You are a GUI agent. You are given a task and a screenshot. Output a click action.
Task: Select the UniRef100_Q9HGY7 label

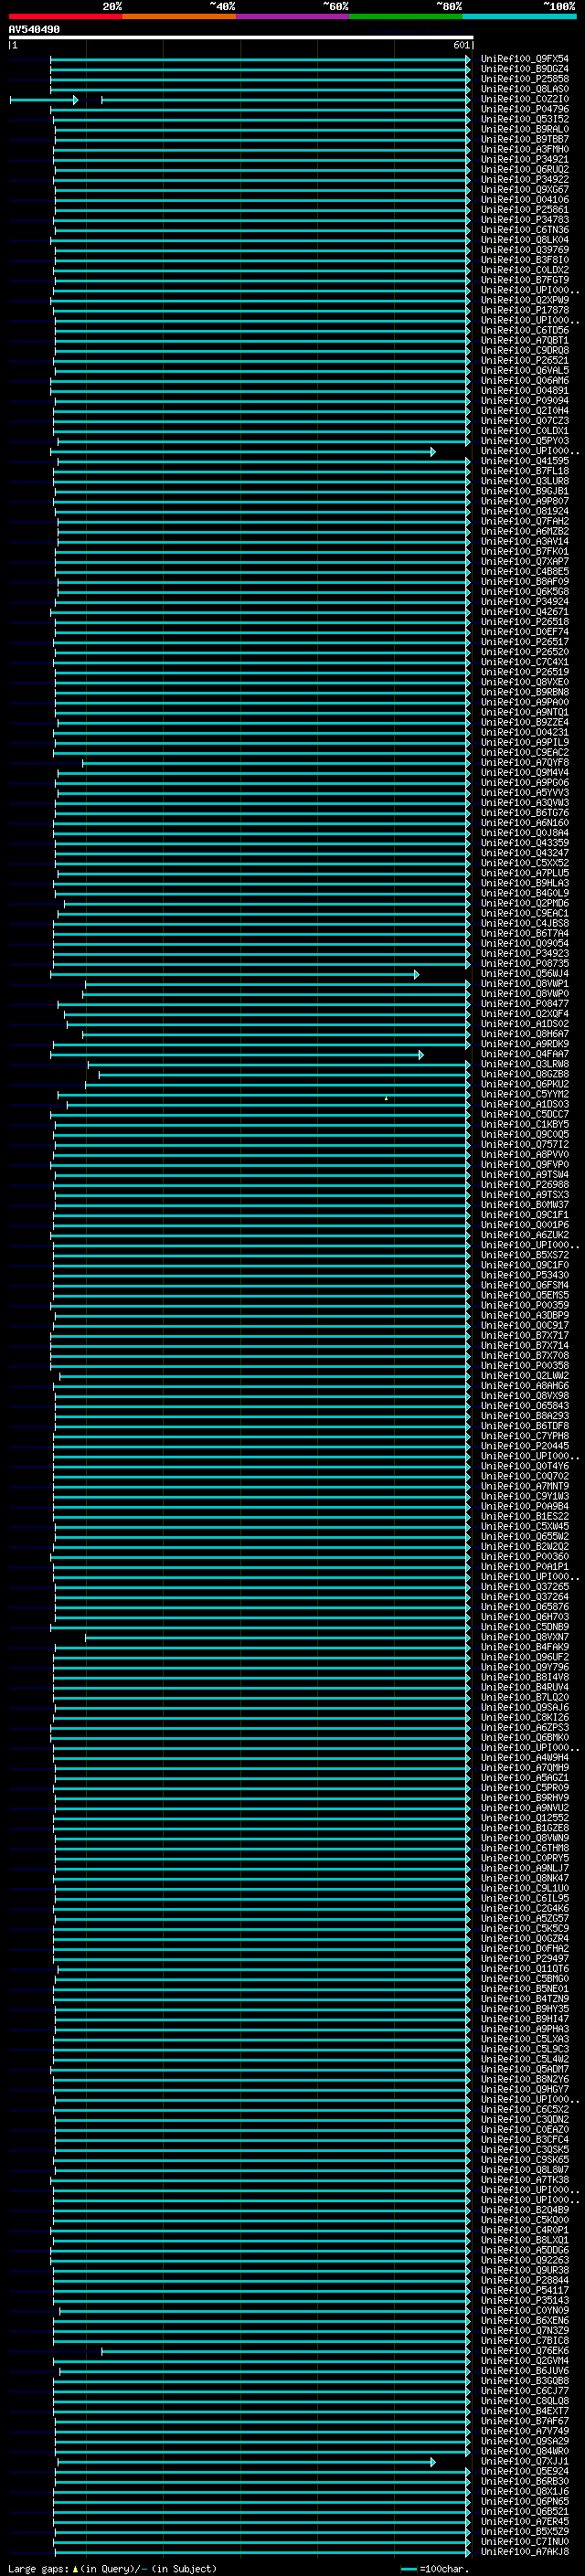click(x=524, y=2089)
